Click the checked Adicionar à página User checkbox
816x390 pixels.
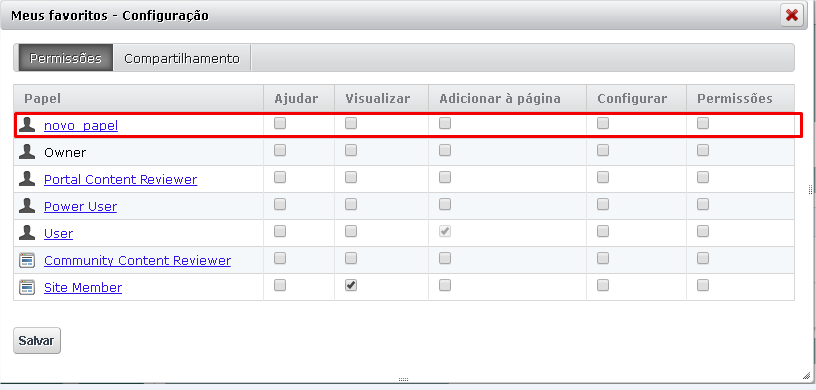pyautogui.click(x=444, y=231)
